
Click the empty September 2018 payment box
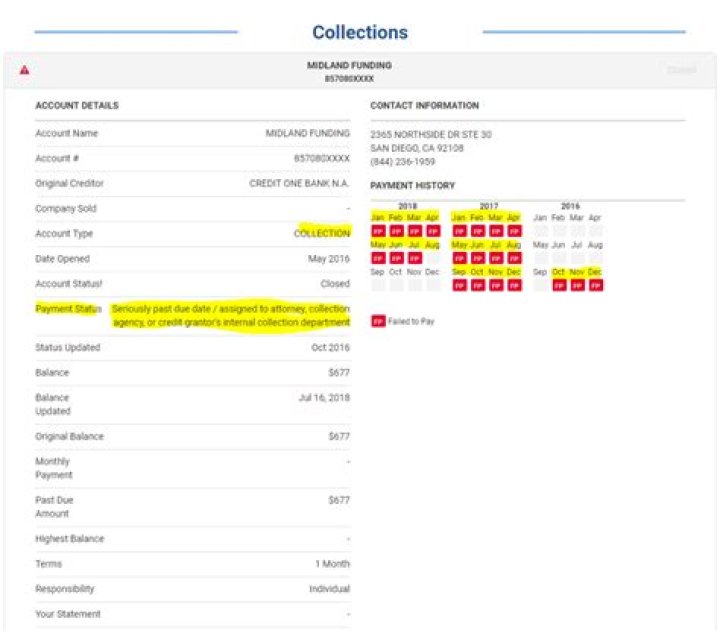point(378,285)
